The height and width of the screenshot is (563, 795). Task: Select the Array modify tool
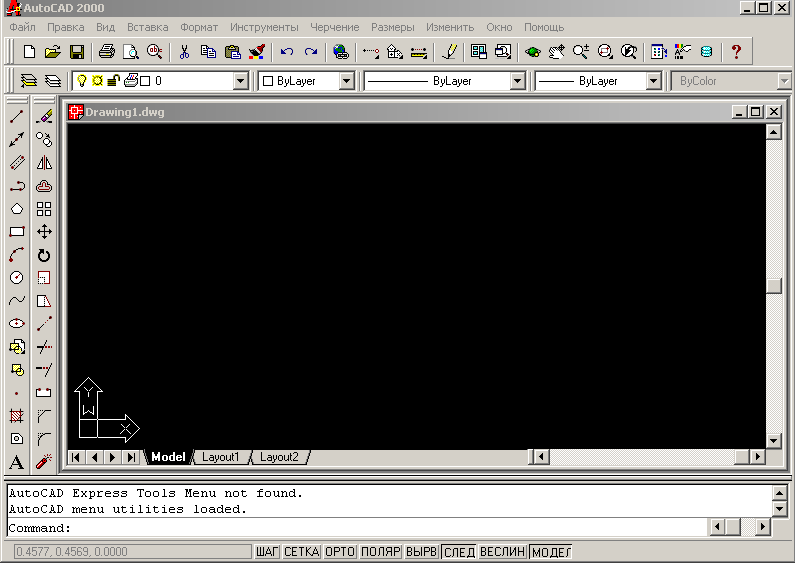coord(44,209)
